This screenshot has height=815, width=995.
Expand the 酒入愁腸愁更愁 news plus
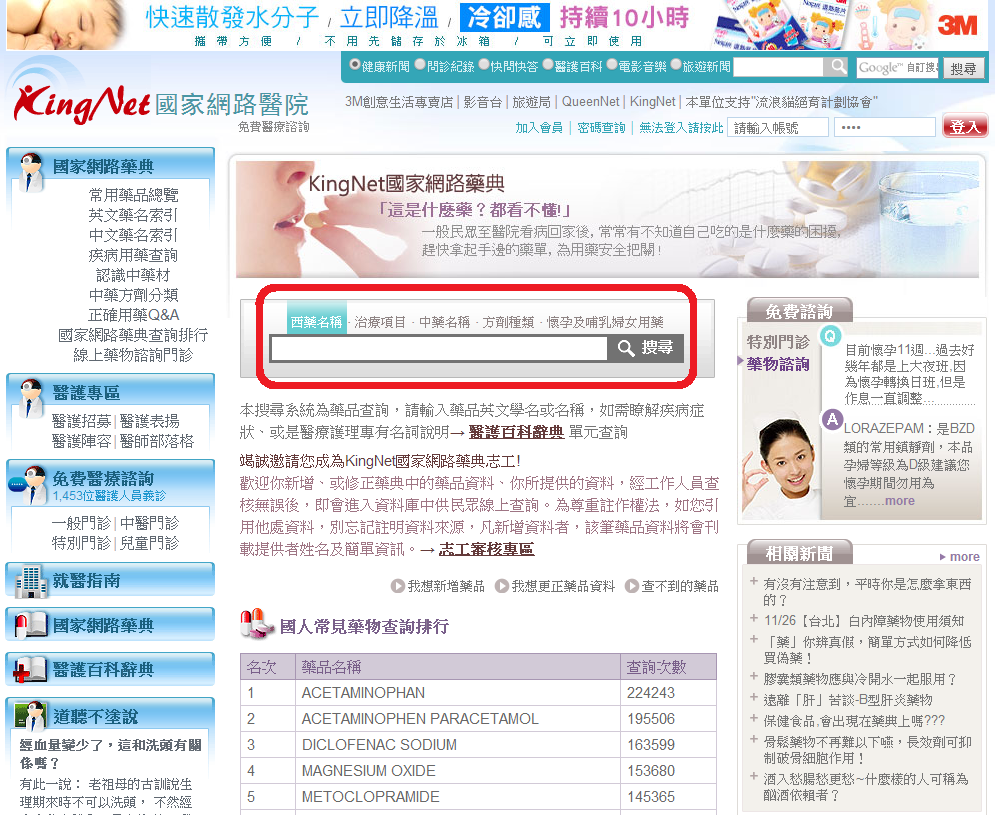point(754,776)
